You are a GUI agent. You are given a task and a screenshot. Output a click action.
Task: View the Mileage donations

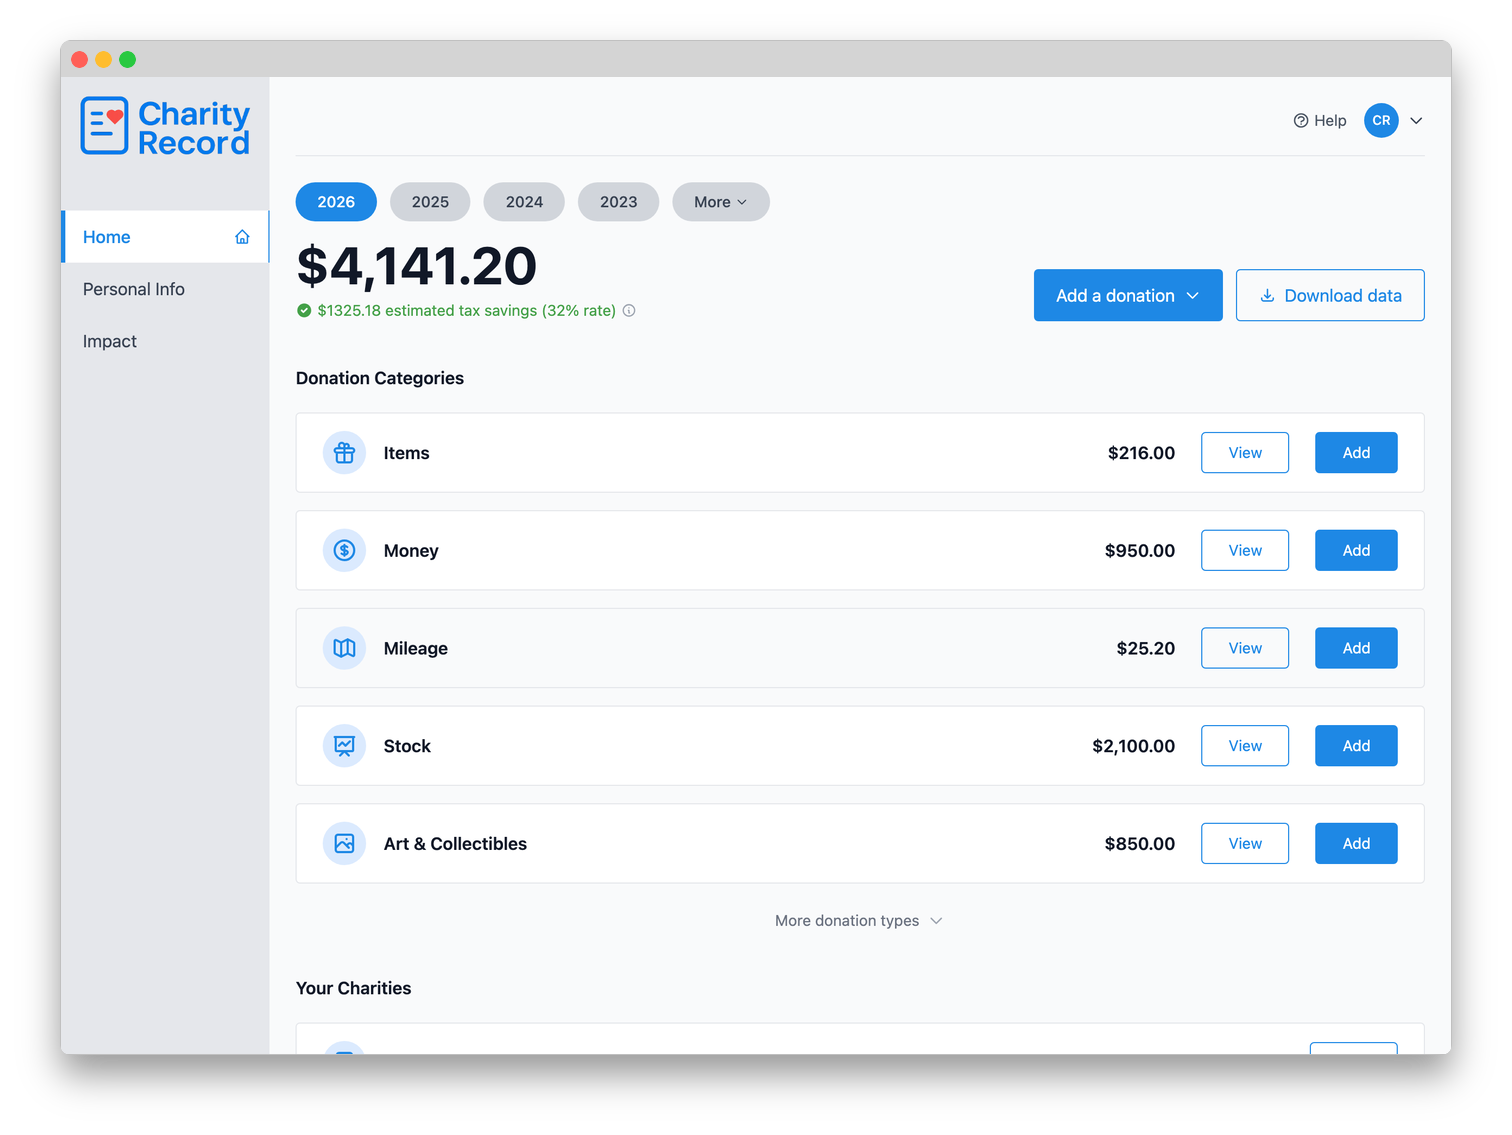coord(1245,648)
